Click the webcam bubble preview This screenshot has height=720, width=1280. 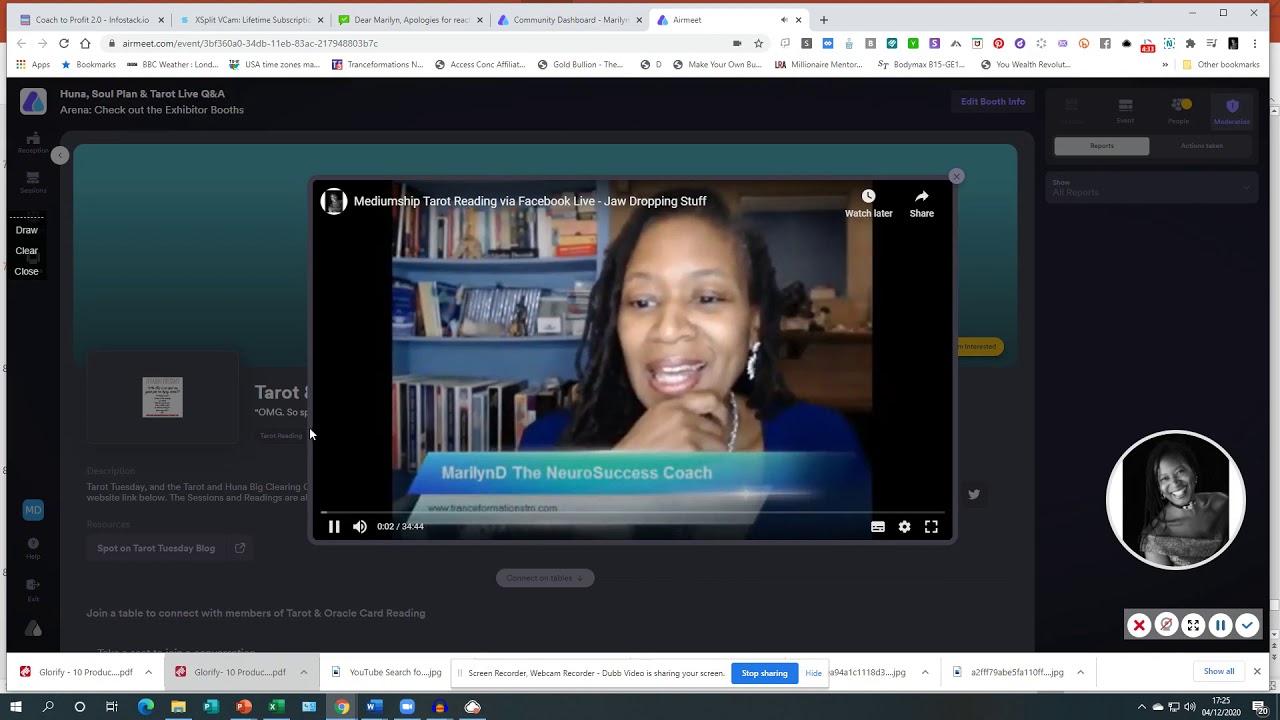(x=1176, y=500)
